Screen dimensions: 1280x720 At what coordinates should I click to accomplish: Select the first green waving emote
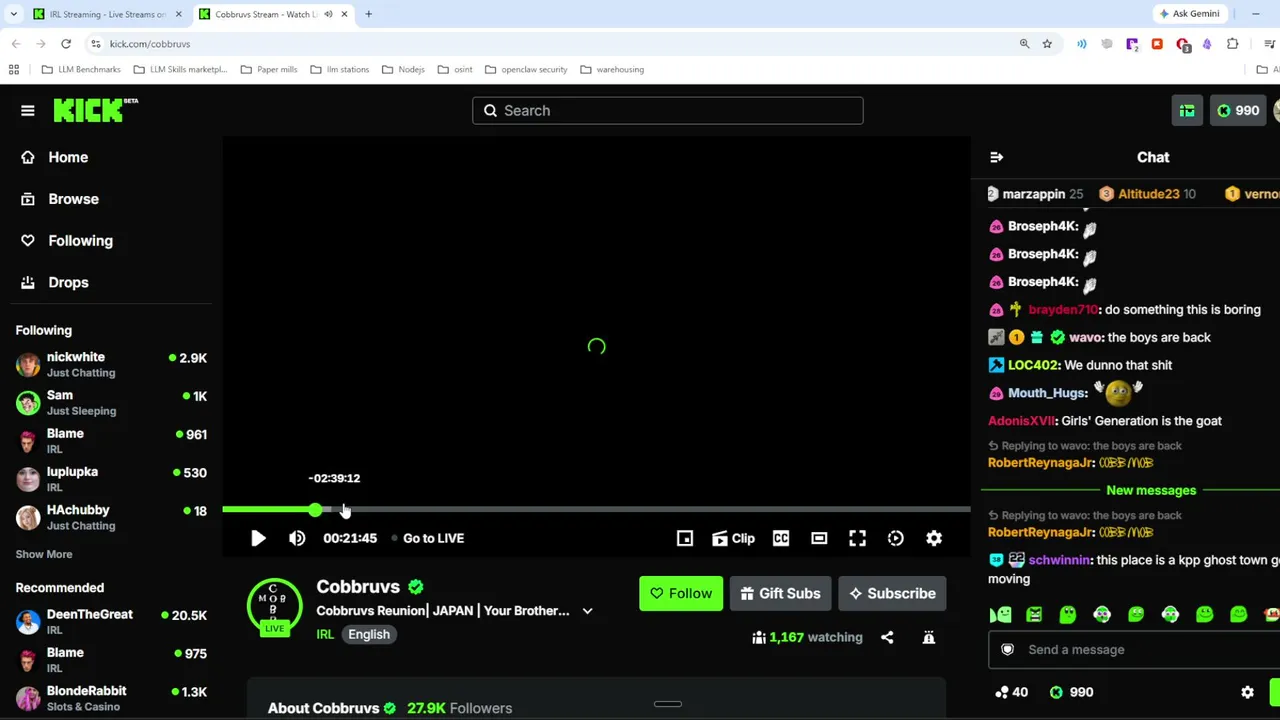pos(1000,614)
